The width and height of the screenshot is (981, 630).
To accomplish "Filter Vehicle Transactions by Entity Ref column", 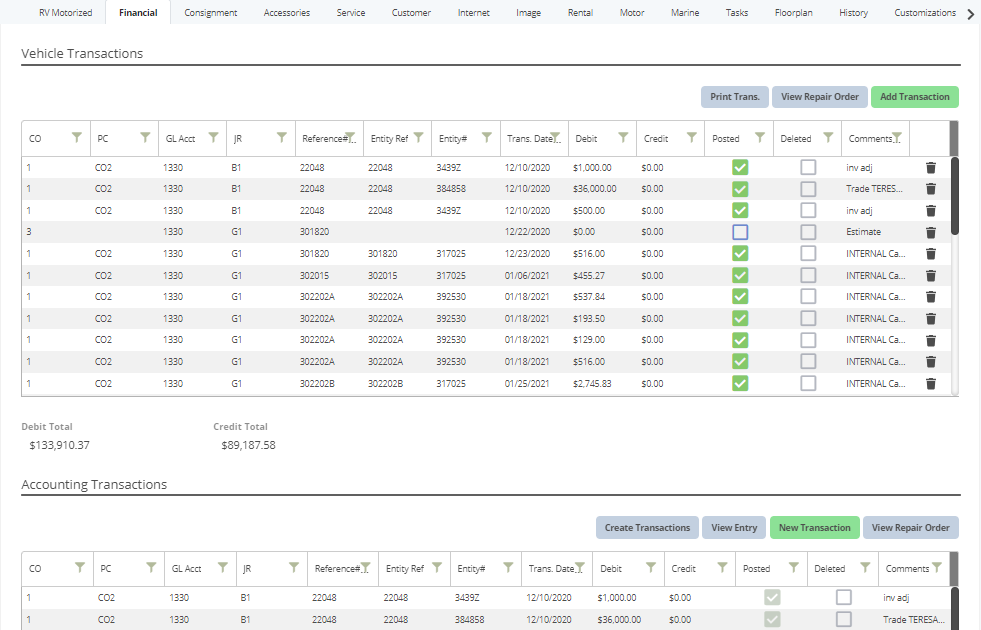I will point(419,138).
